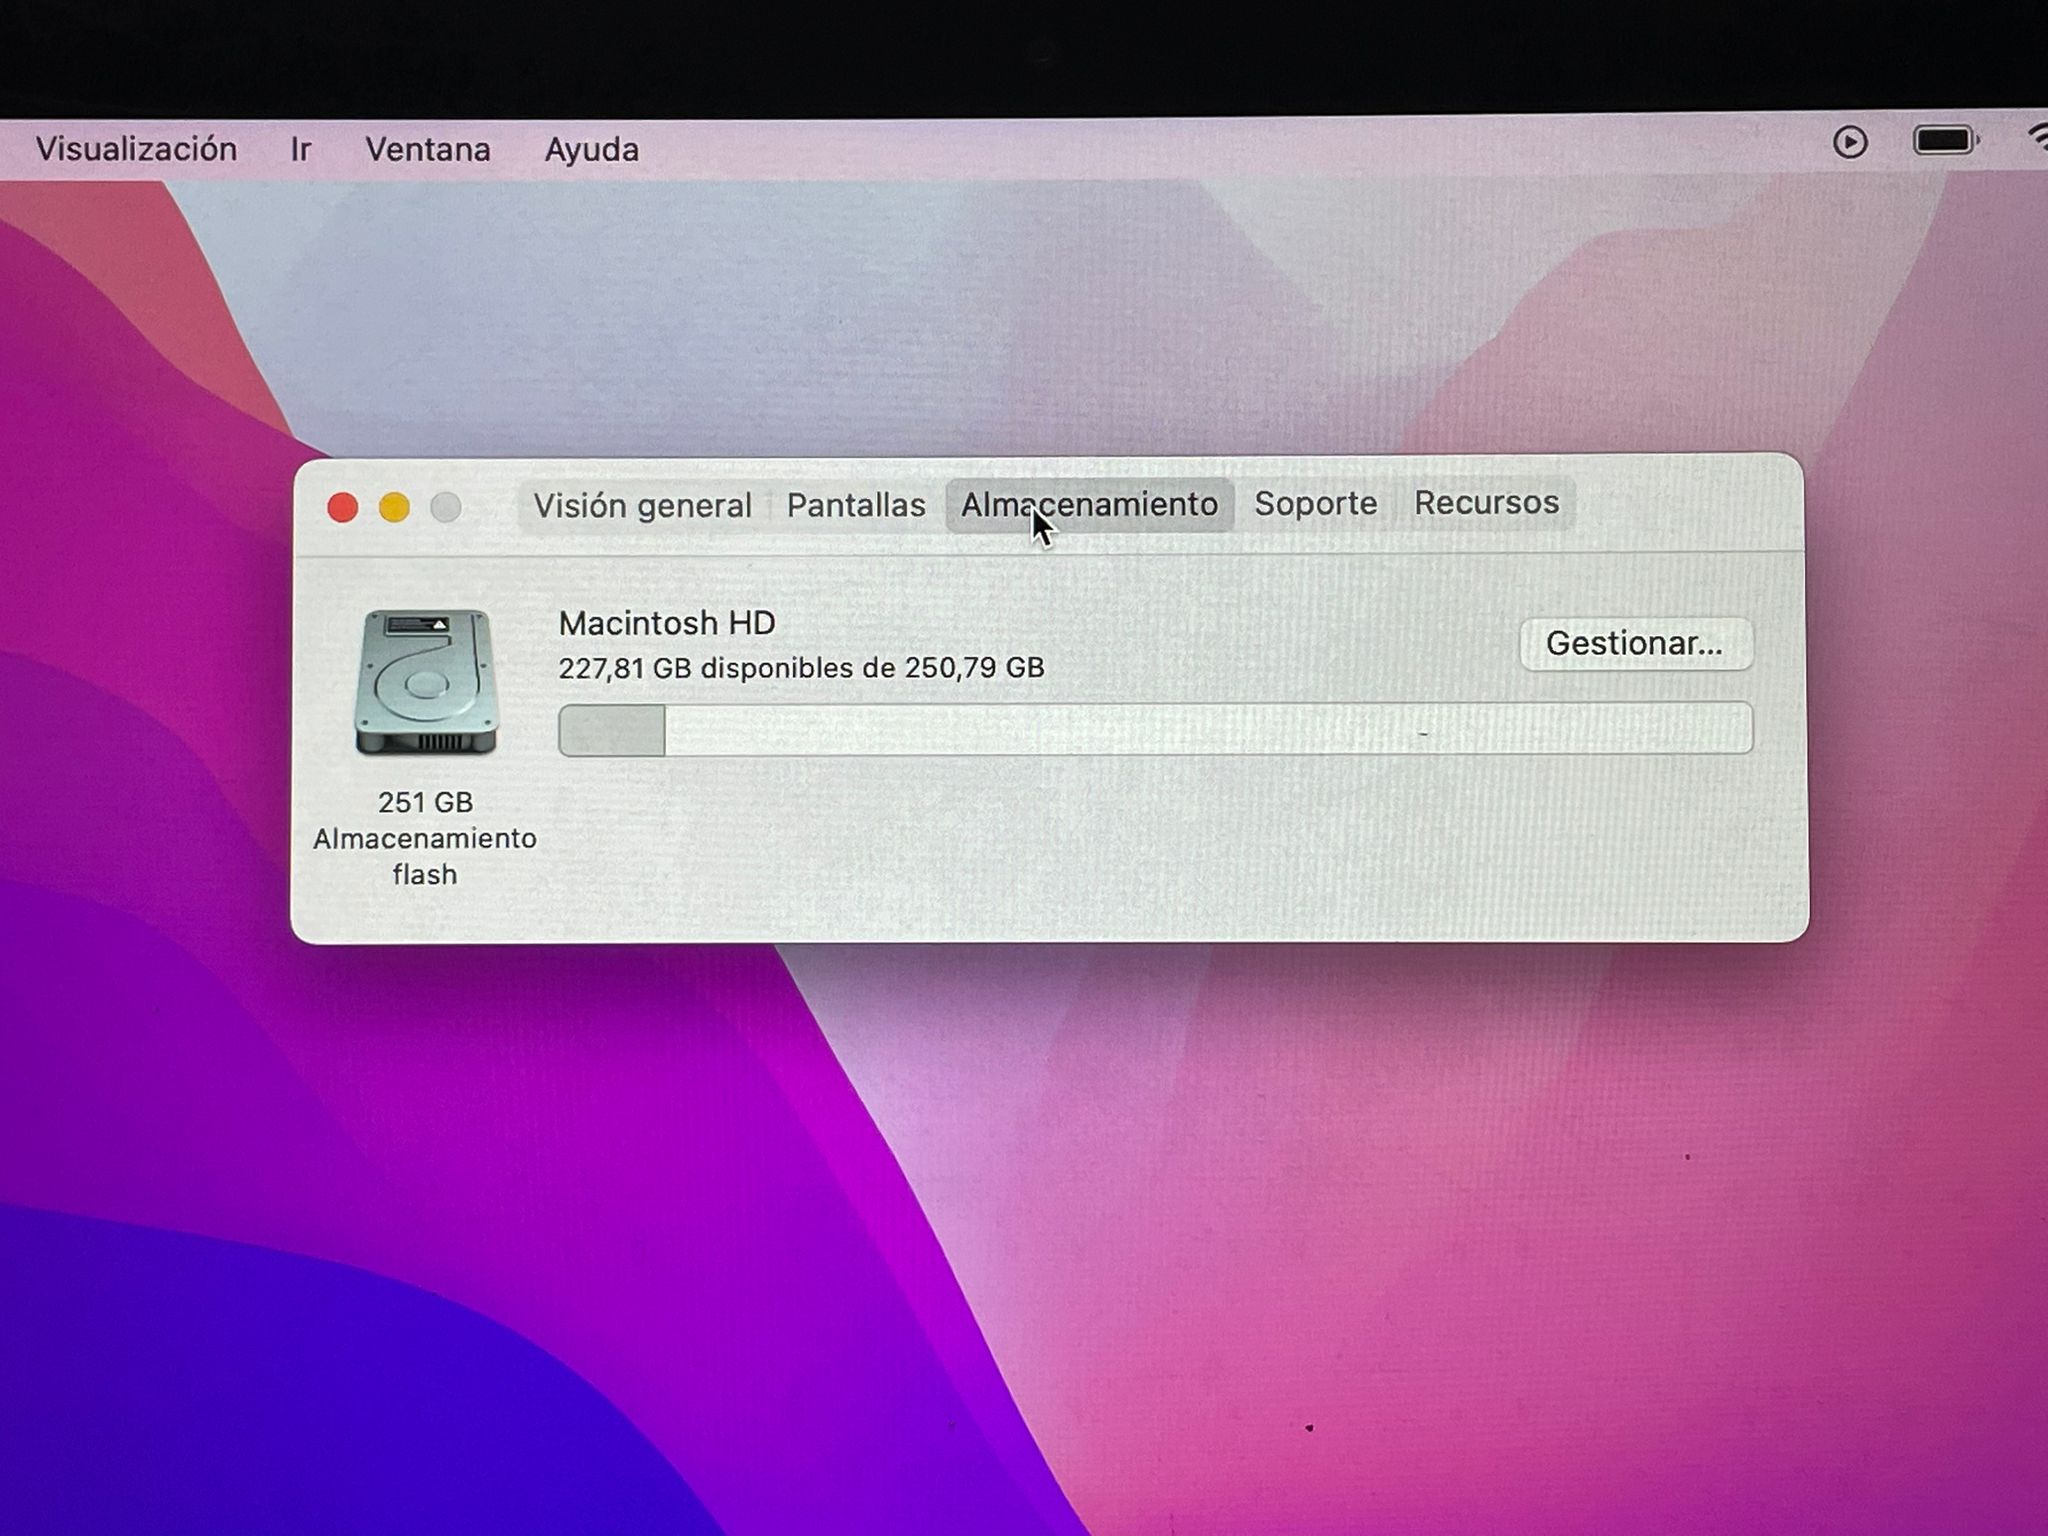Click the Wi-Fi icon in menu bar
The height and width of the screenshot is (1536, 2048).
[x=2038, y=139]
